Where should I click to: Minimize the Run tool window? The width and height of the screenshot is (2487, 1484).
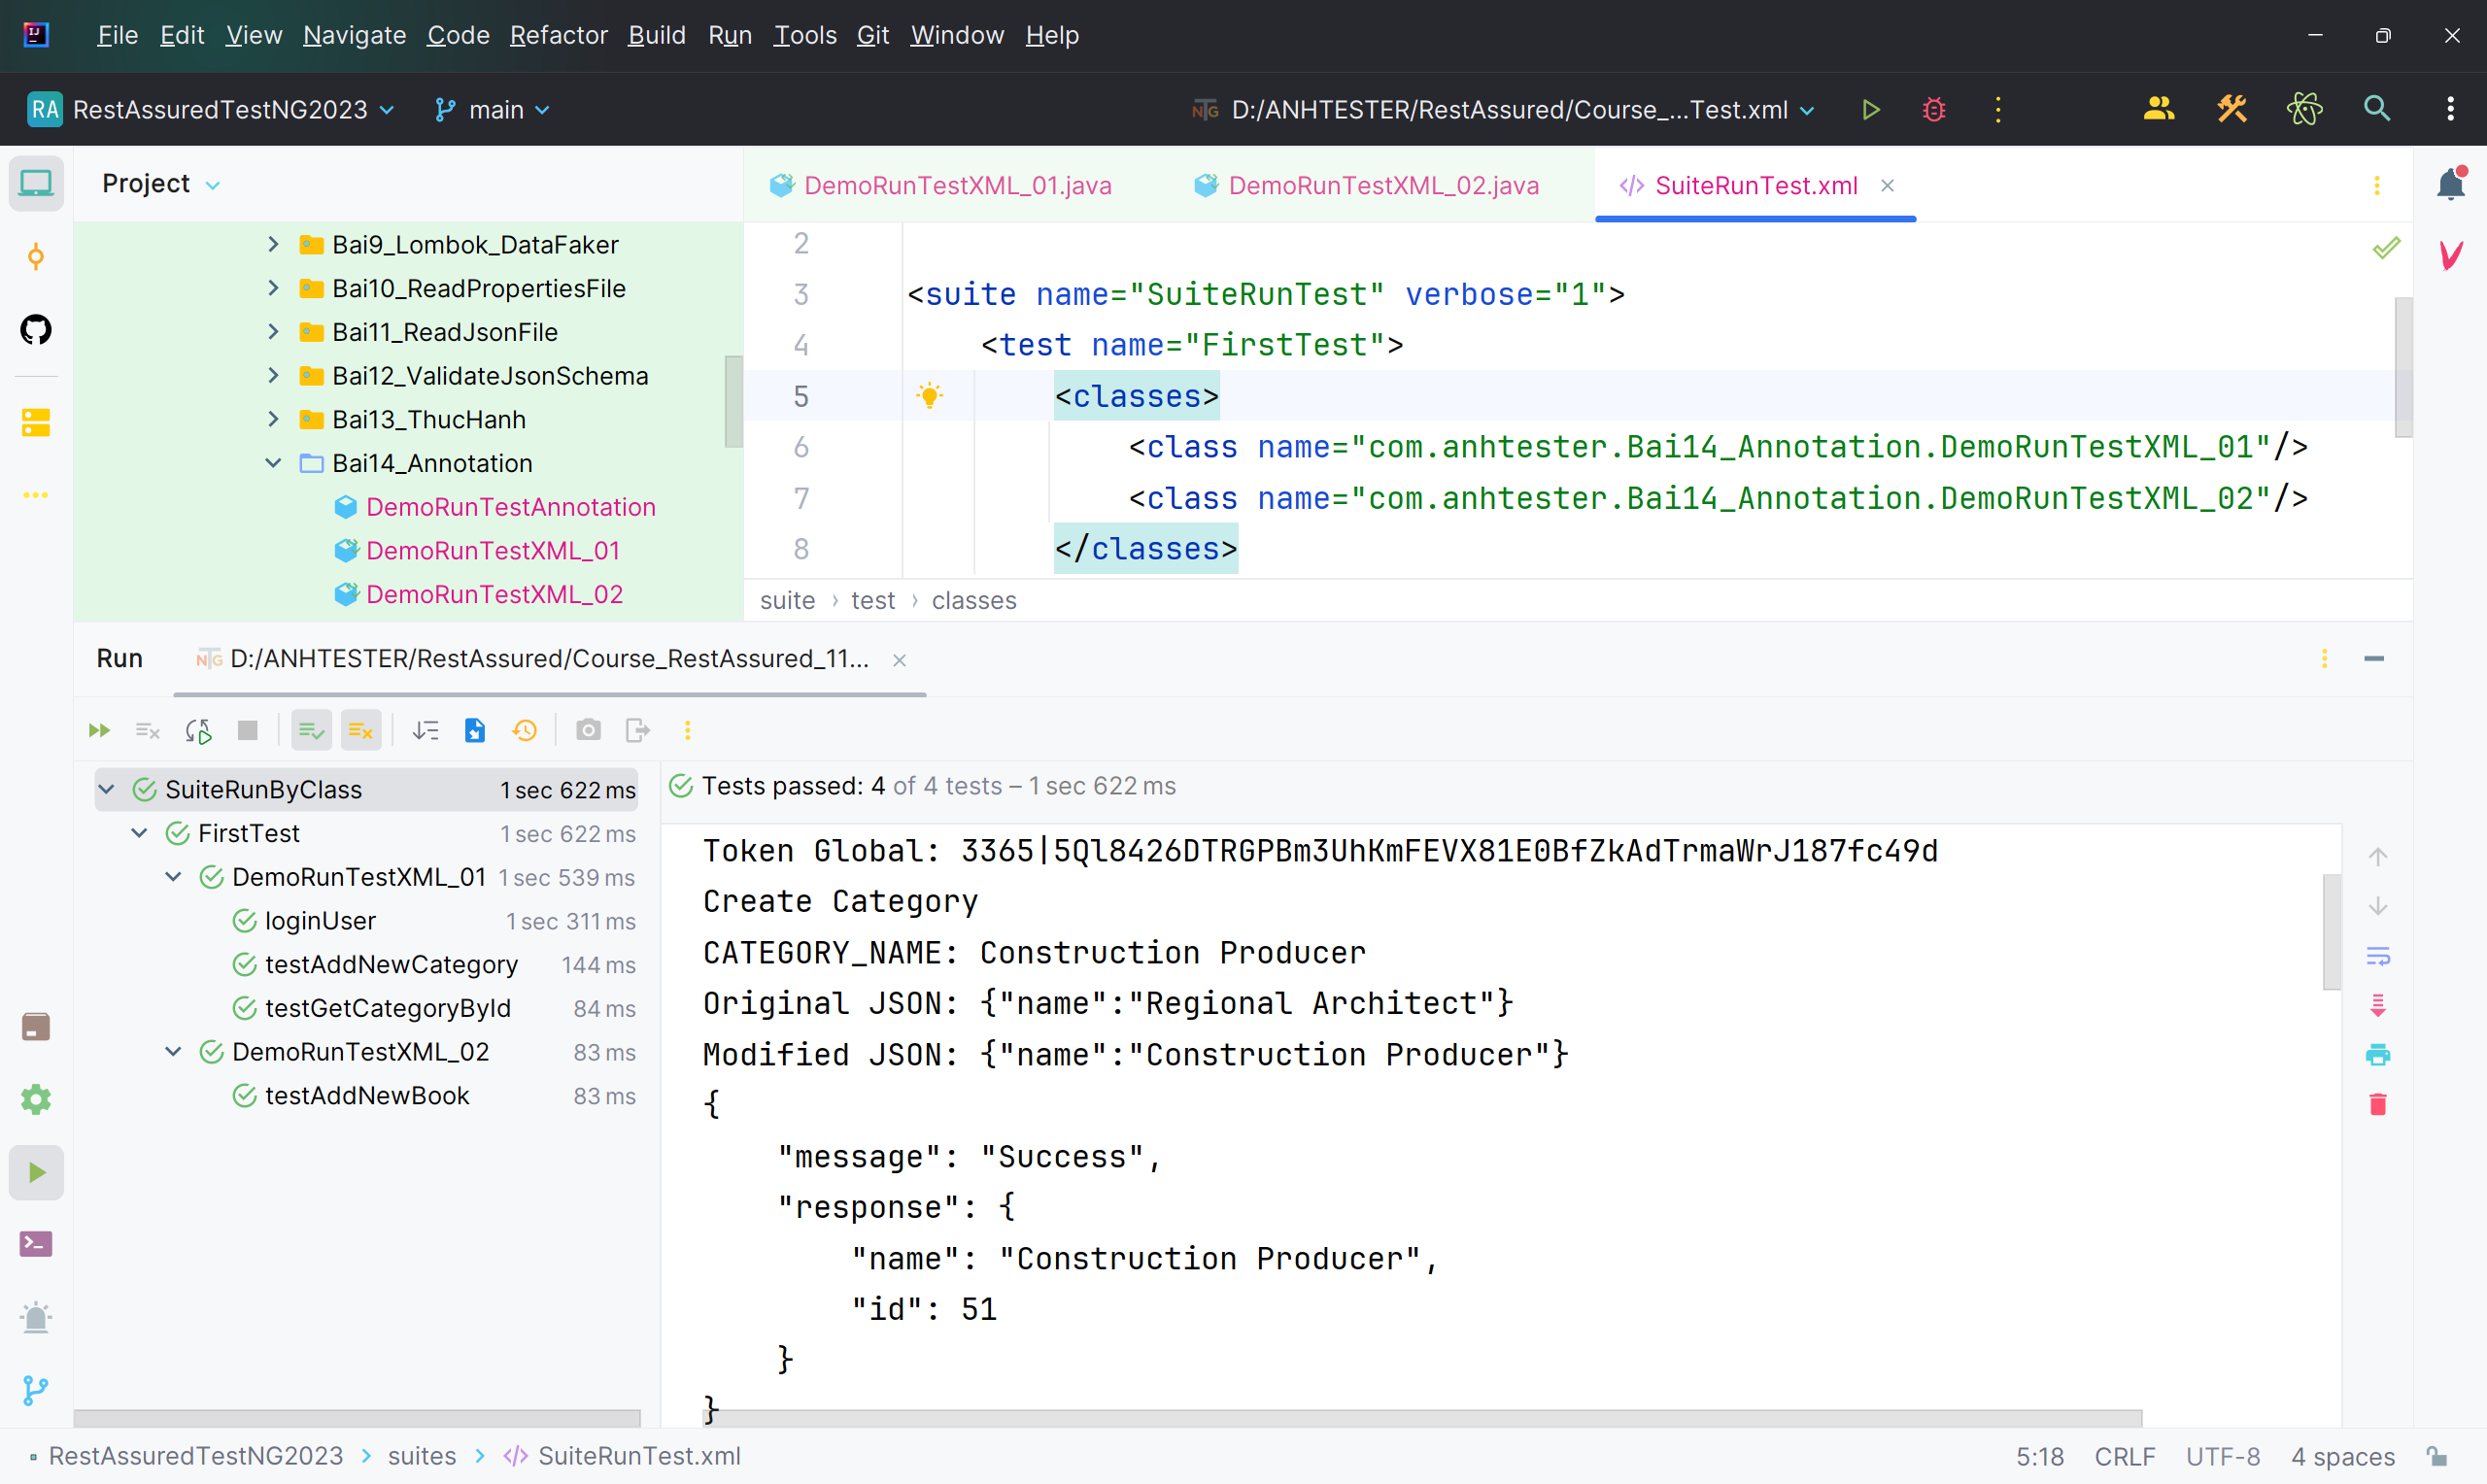[x=2374, y=659]
